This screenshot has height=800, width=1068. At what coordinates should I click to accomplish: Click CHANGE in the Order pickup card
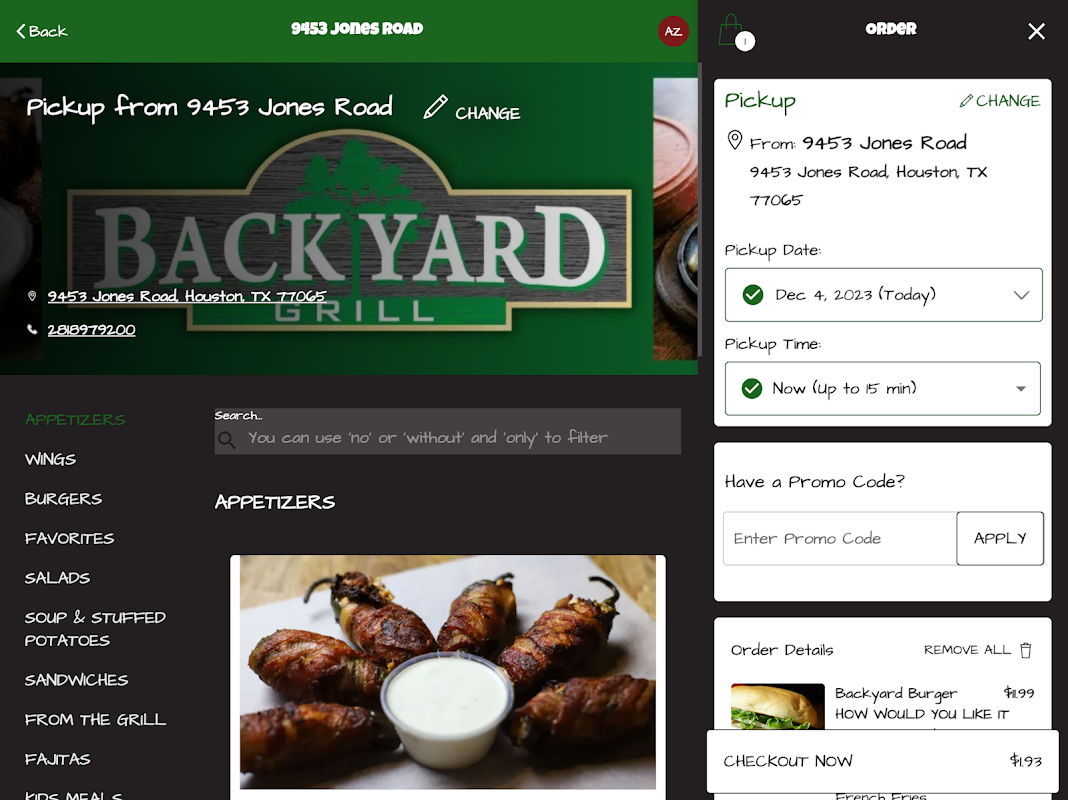pos(1000,101)
